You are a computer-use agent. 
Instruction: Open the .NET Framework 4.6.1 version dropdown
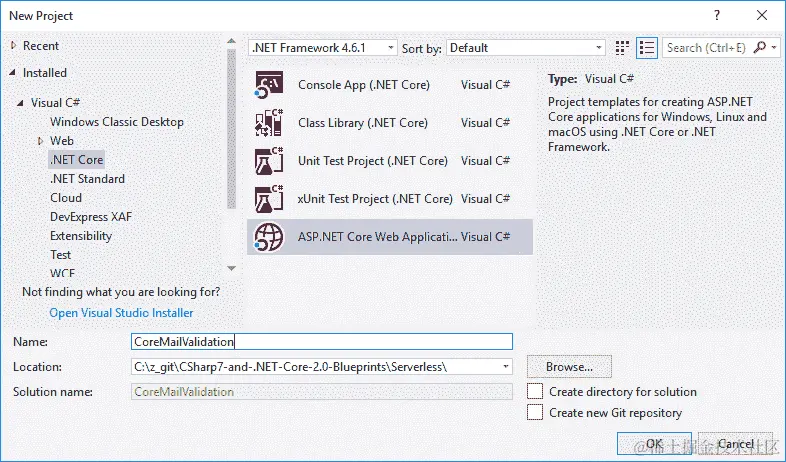click(x=322, y=48)
